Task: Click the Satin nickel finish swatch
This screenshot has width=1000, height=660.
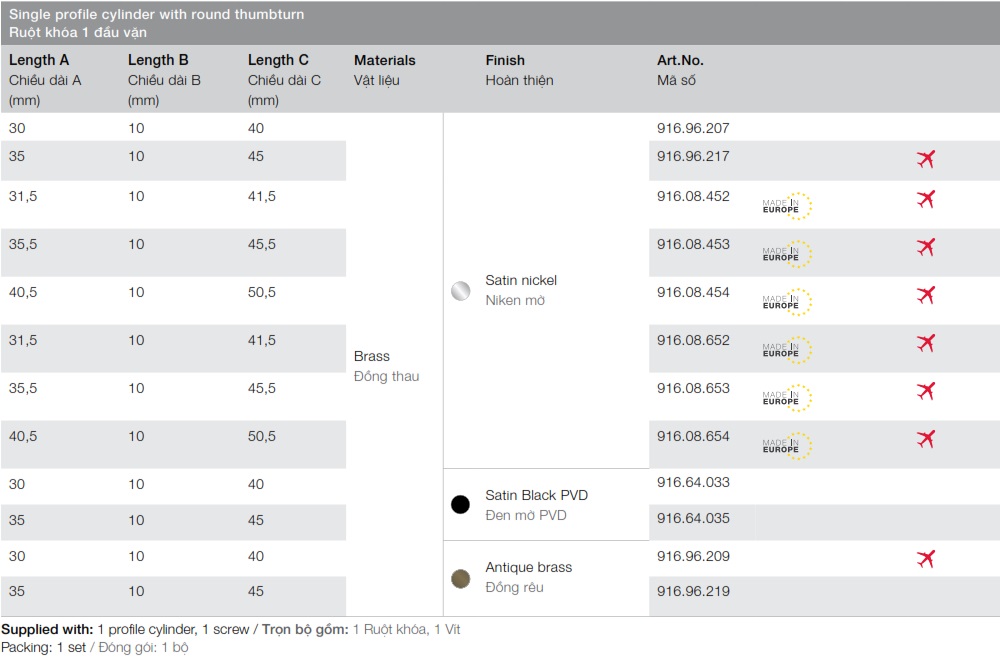Action: 460,291
